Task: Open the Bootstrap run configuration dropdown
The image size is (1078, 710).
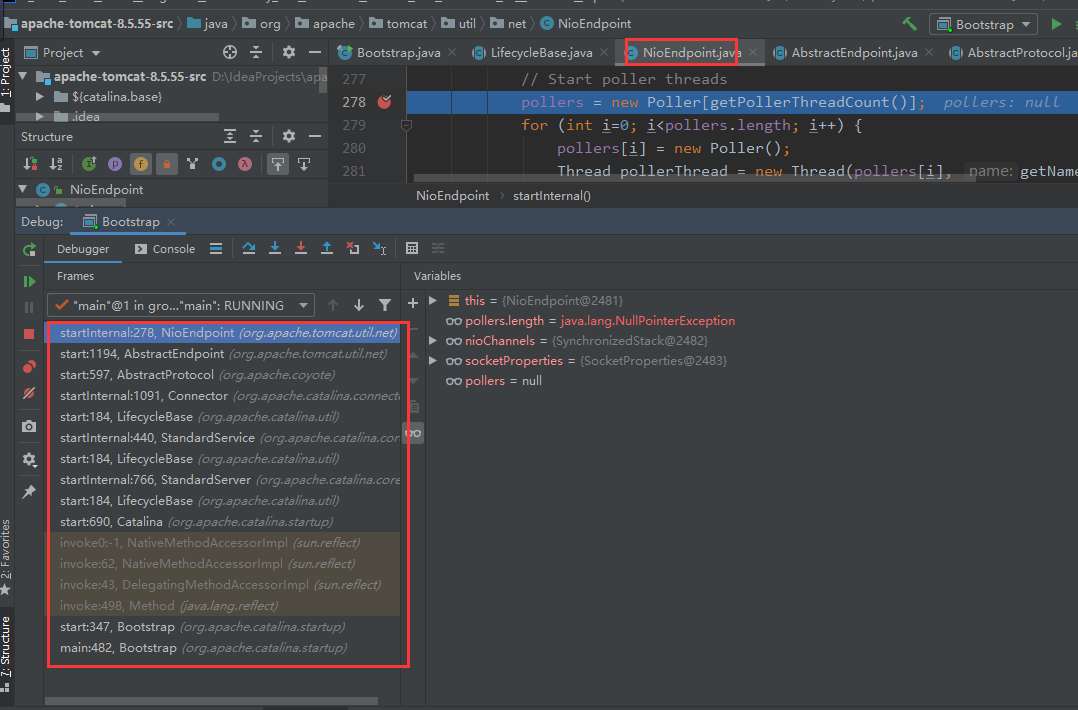Action: (x=984, y=25)
